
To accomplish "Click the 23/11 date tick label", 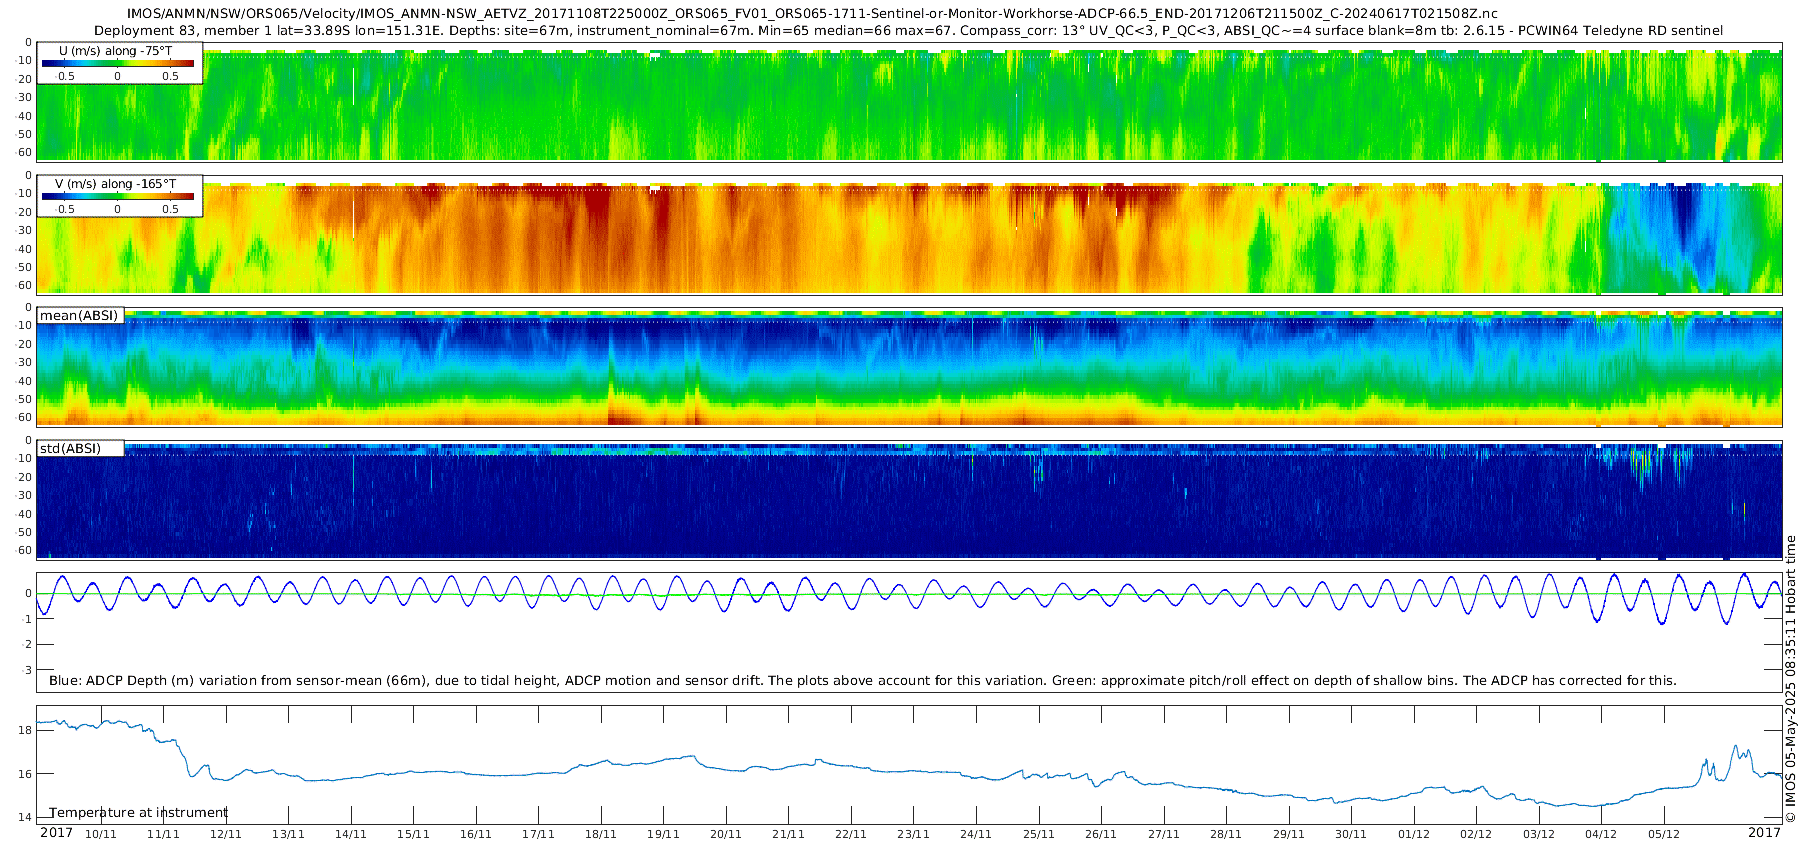I will pyautogui.click(x=913, y=834).
